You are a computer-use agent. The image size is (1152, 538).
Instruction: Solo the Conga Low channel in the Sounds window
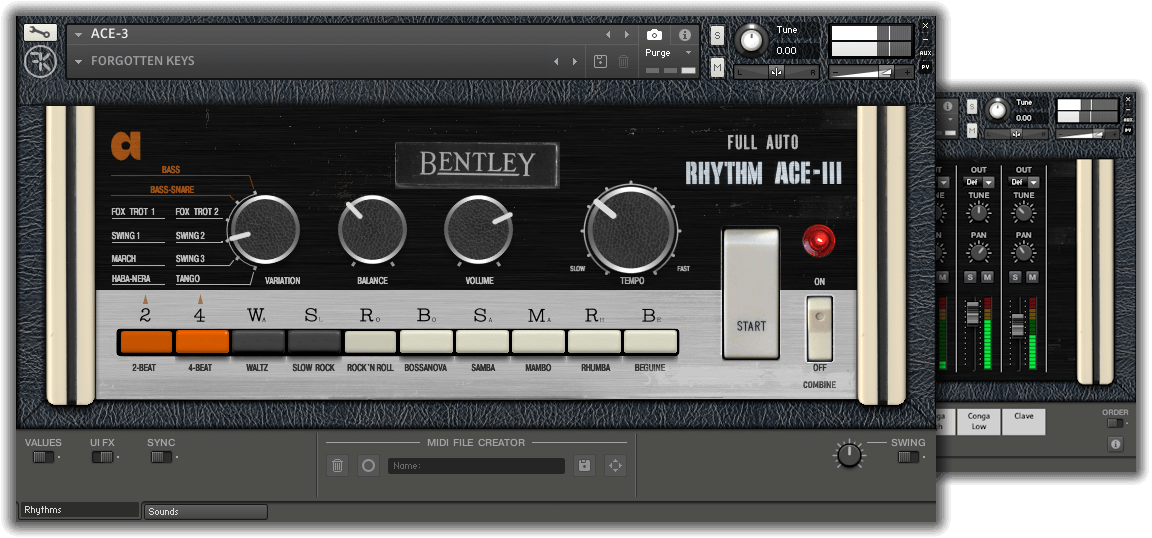pos(971,277)
